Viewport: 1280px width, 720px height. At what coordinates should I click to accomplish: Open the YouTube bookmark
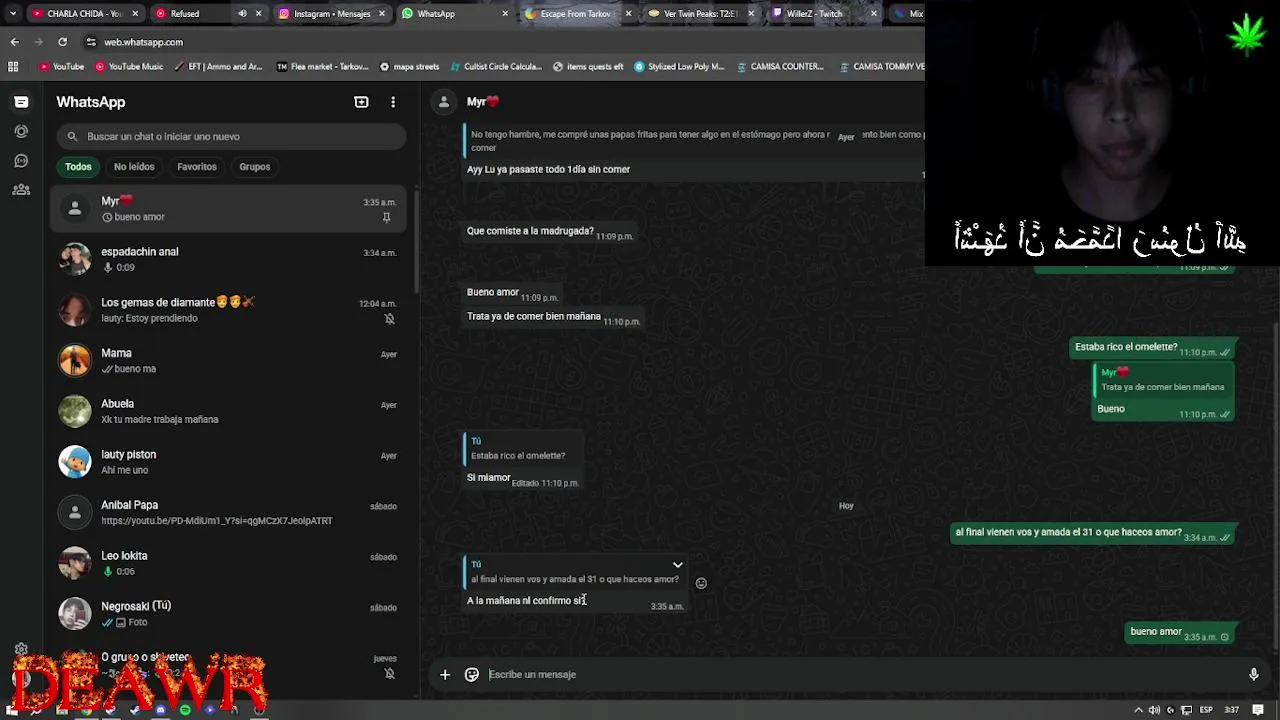(61, 67)
